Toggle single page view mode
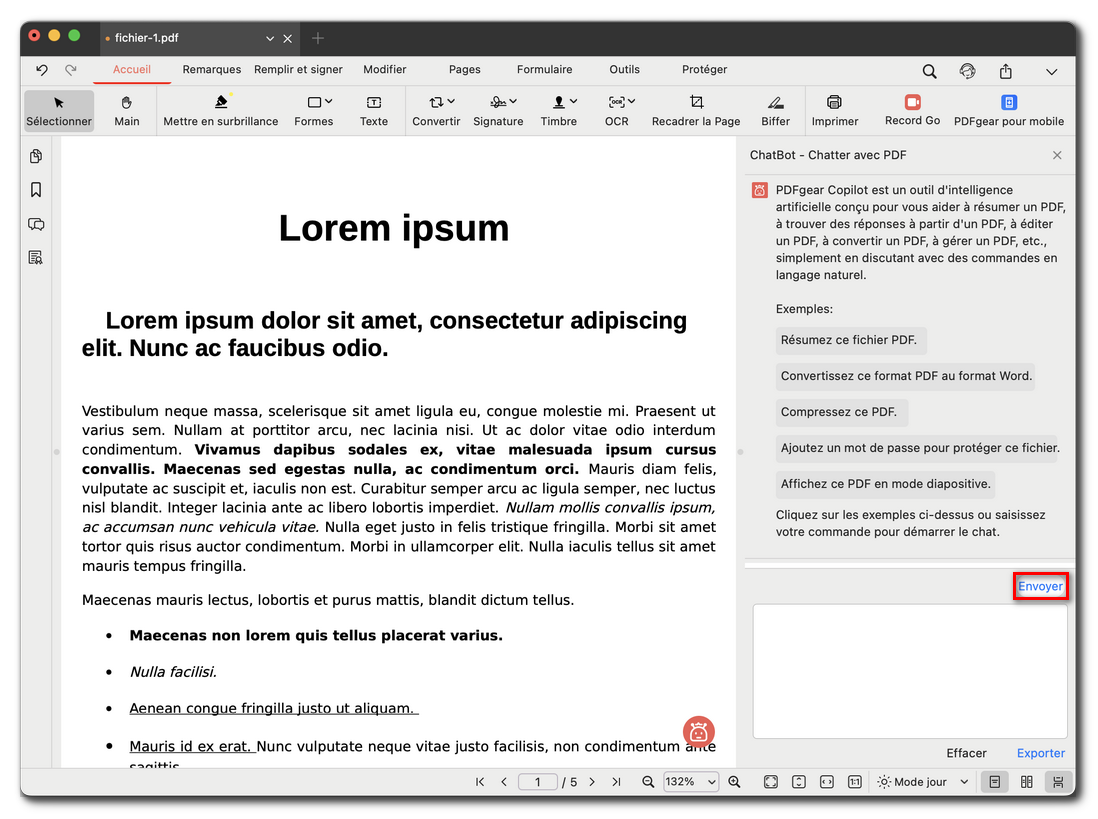 pyautogui.click(x=995, y=782)
